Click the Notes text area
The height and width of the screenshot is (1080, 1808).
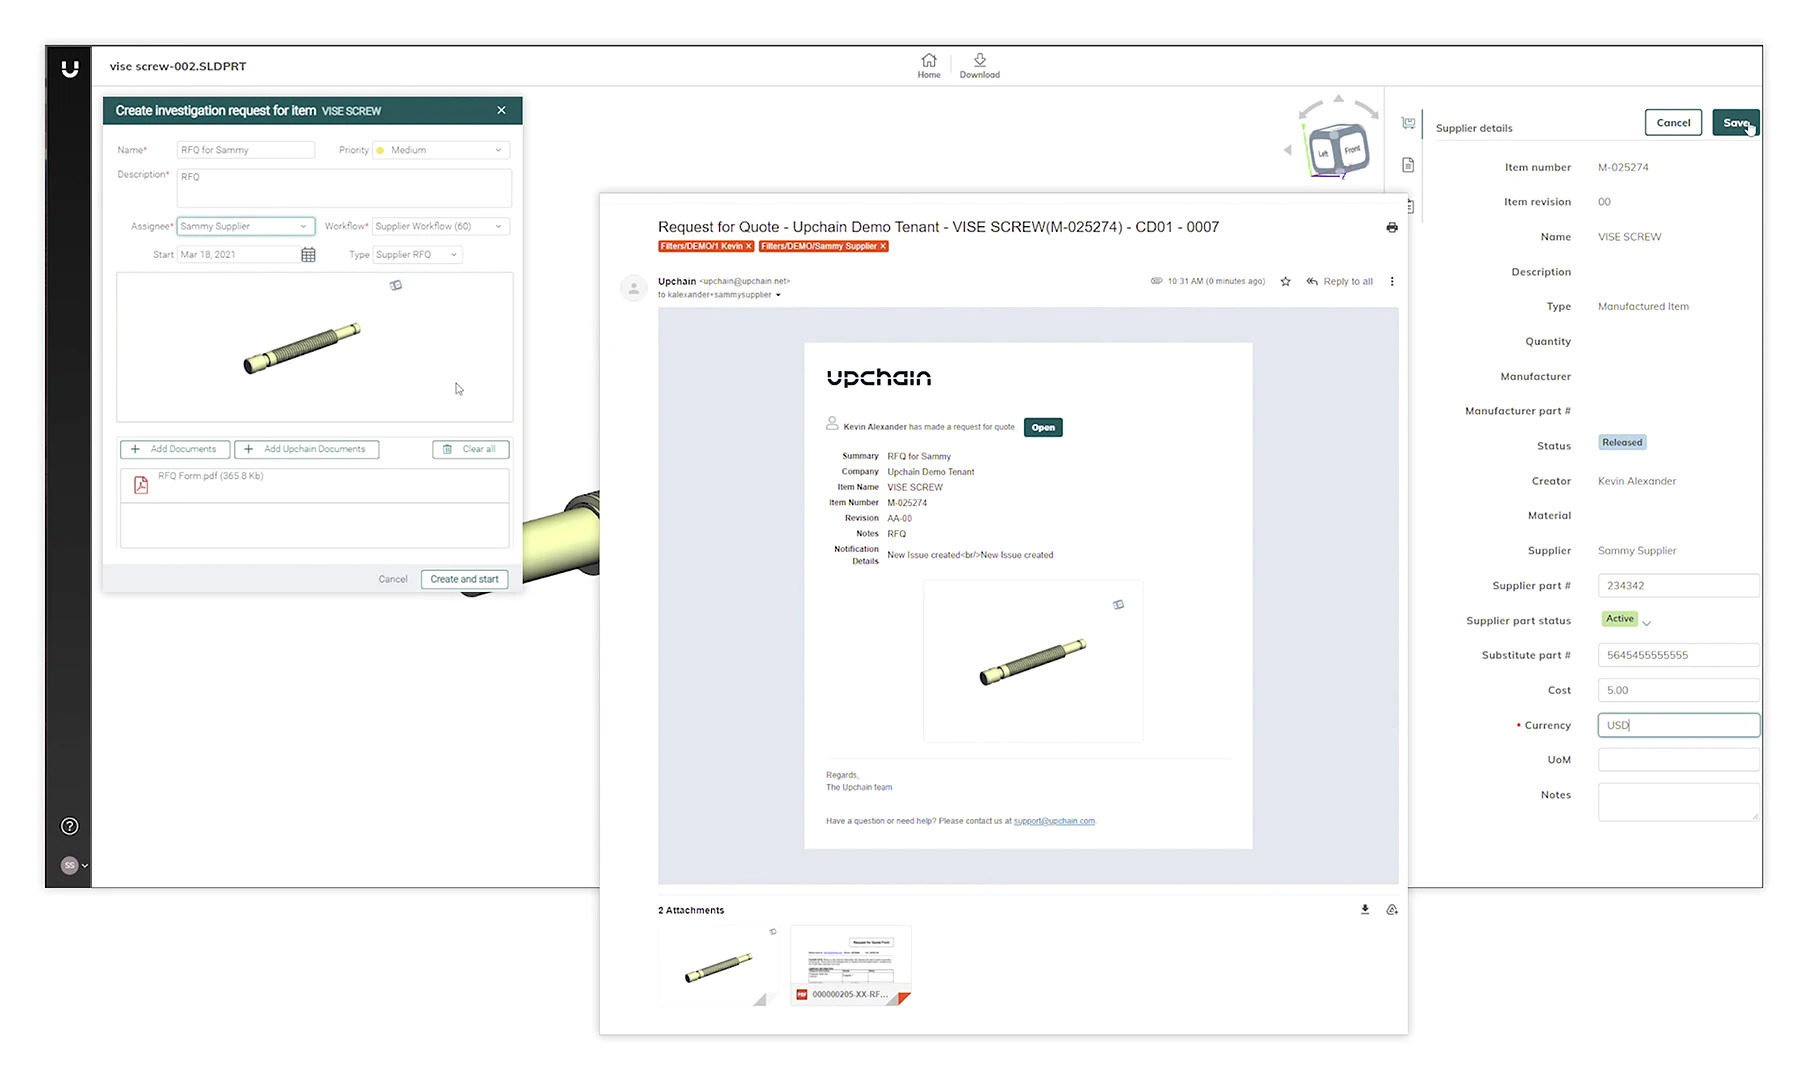coord(1678,802)
